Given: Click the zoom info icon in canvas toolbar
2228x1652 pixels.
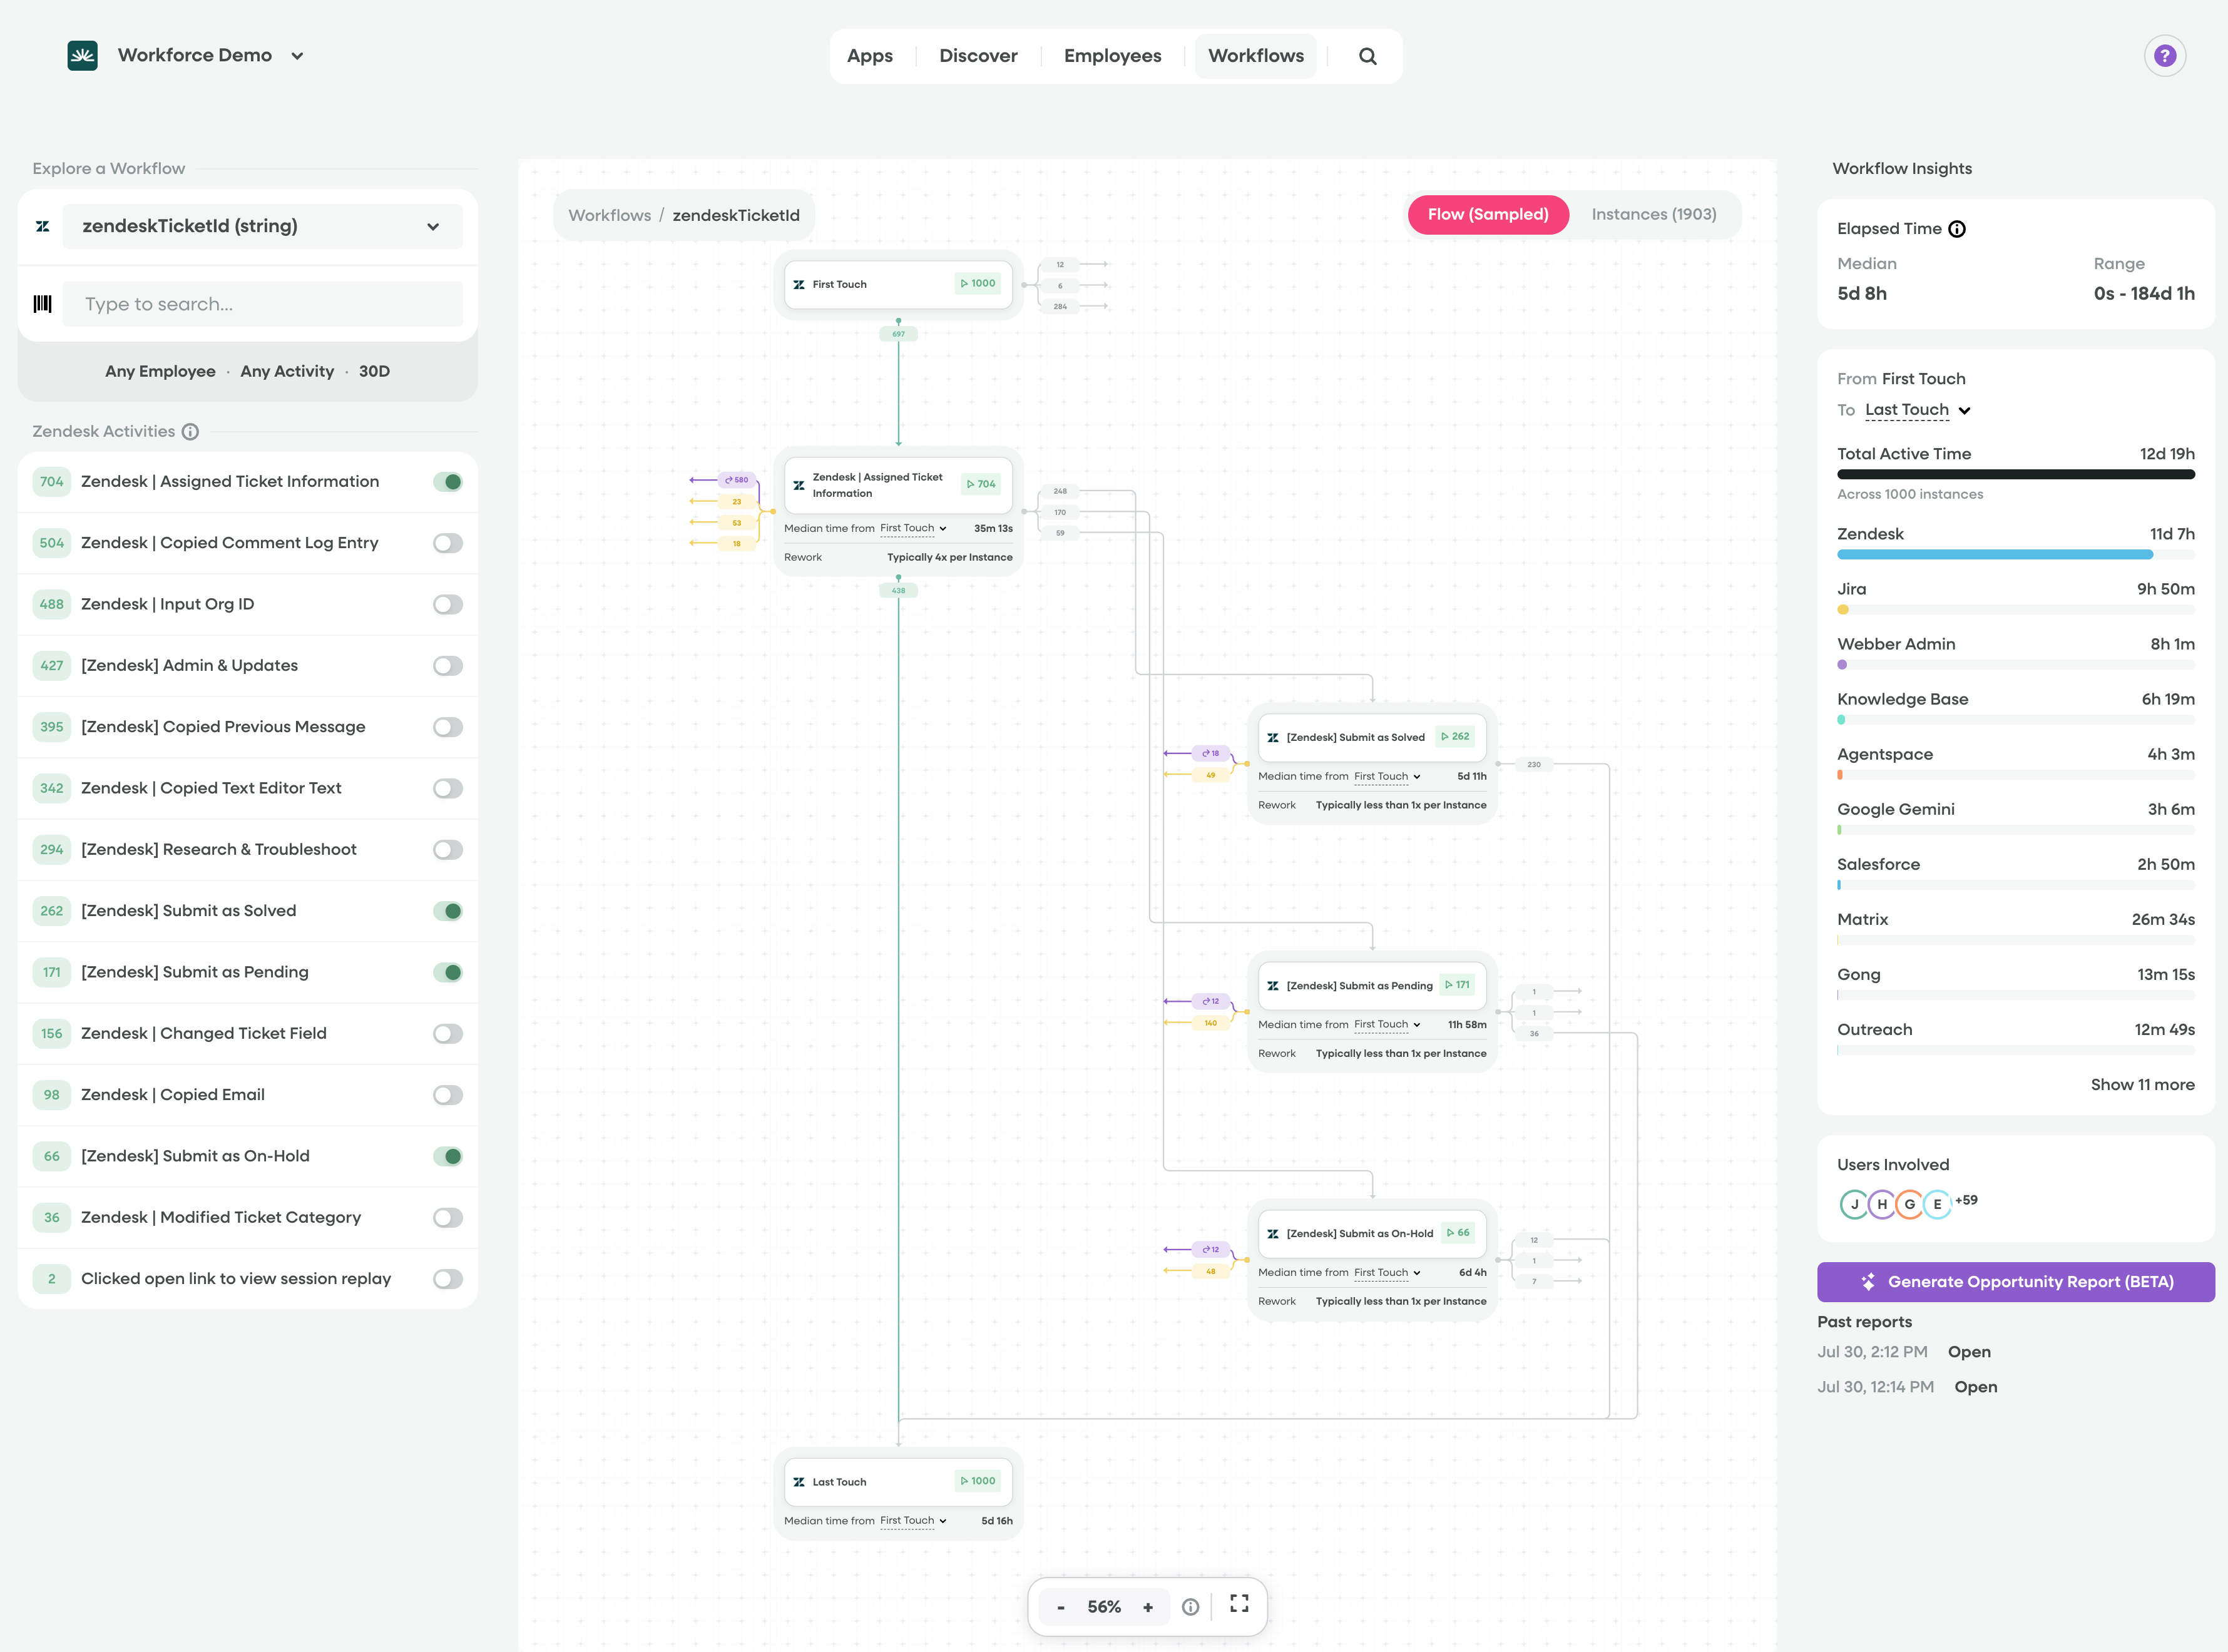Looking at the screenshot, I should 1190,1607.
